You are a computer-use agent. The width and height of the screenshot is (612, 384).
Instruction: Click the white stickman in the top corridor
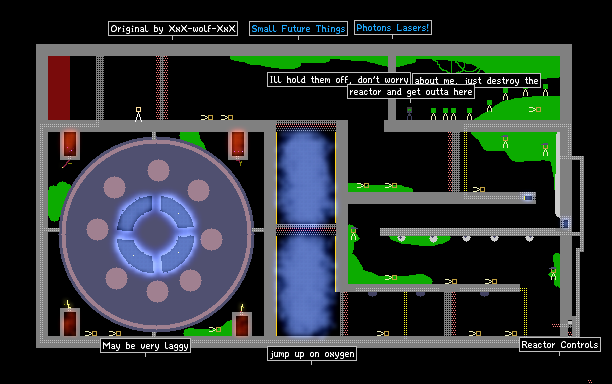click(138, 114)
